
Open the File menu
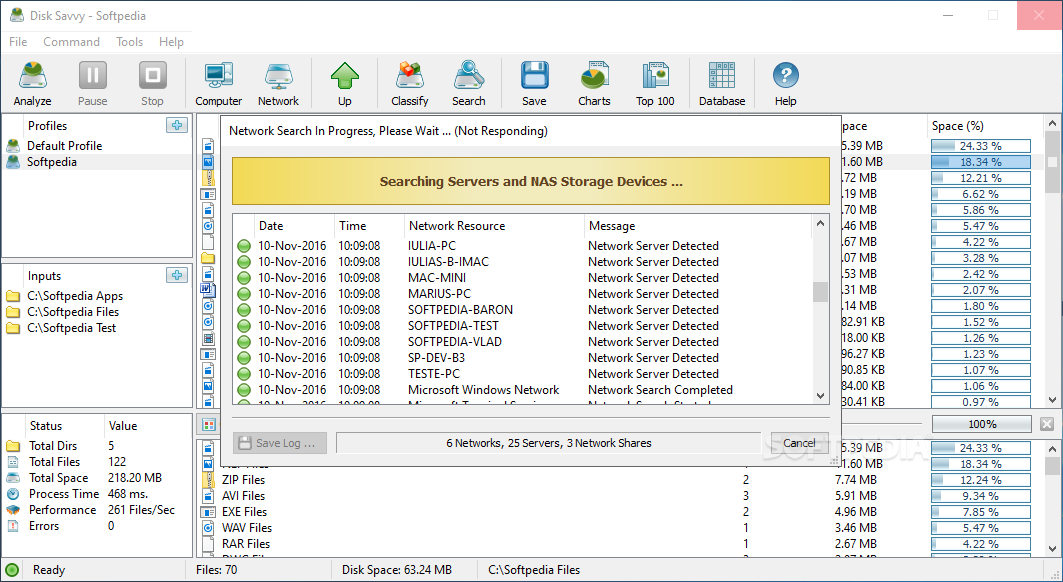(x=18, y=42)
